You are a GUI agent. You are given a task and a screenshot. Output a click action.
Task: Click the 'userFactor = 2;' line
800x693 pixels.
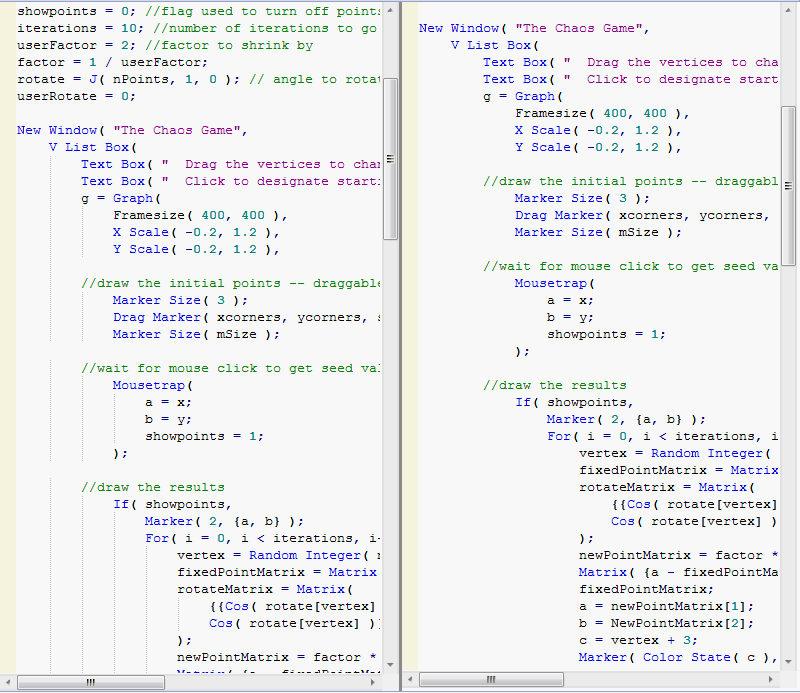[x=76, y=45]
